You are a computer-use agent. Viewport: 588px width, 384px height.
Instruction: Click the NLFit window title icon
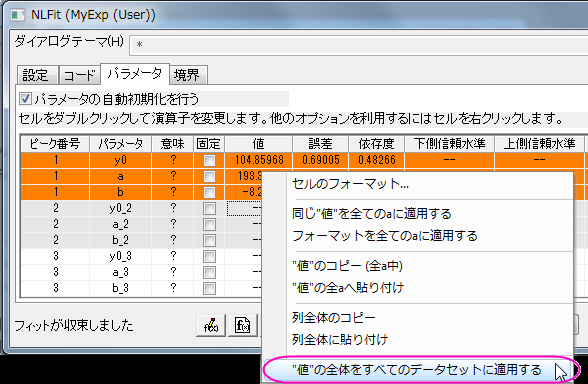(x=17, y=15)
